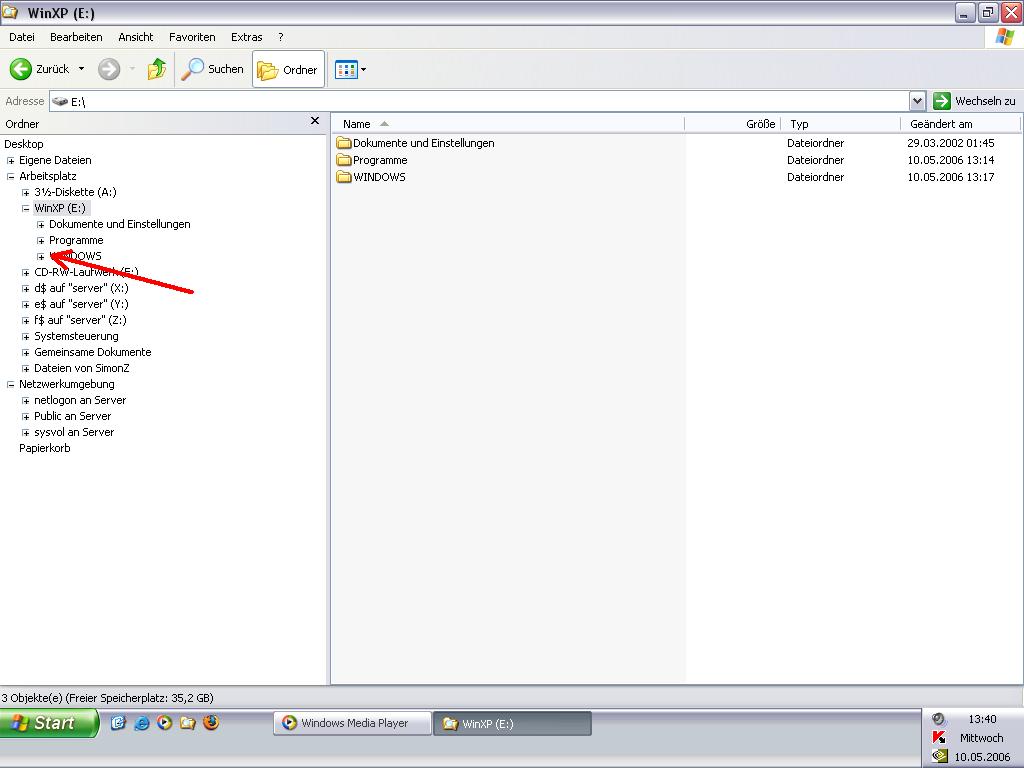
Task: Open the ? help menu
Action: click(x=281, y=37)
